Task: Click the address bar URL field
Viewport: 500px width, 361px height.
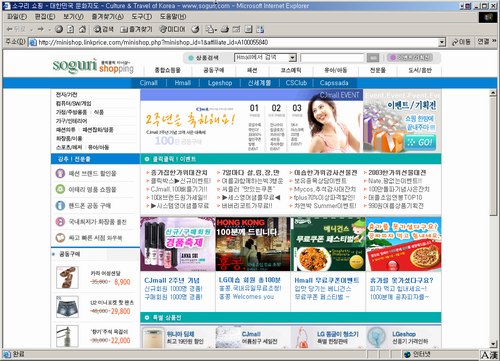Action: (238, 42)
